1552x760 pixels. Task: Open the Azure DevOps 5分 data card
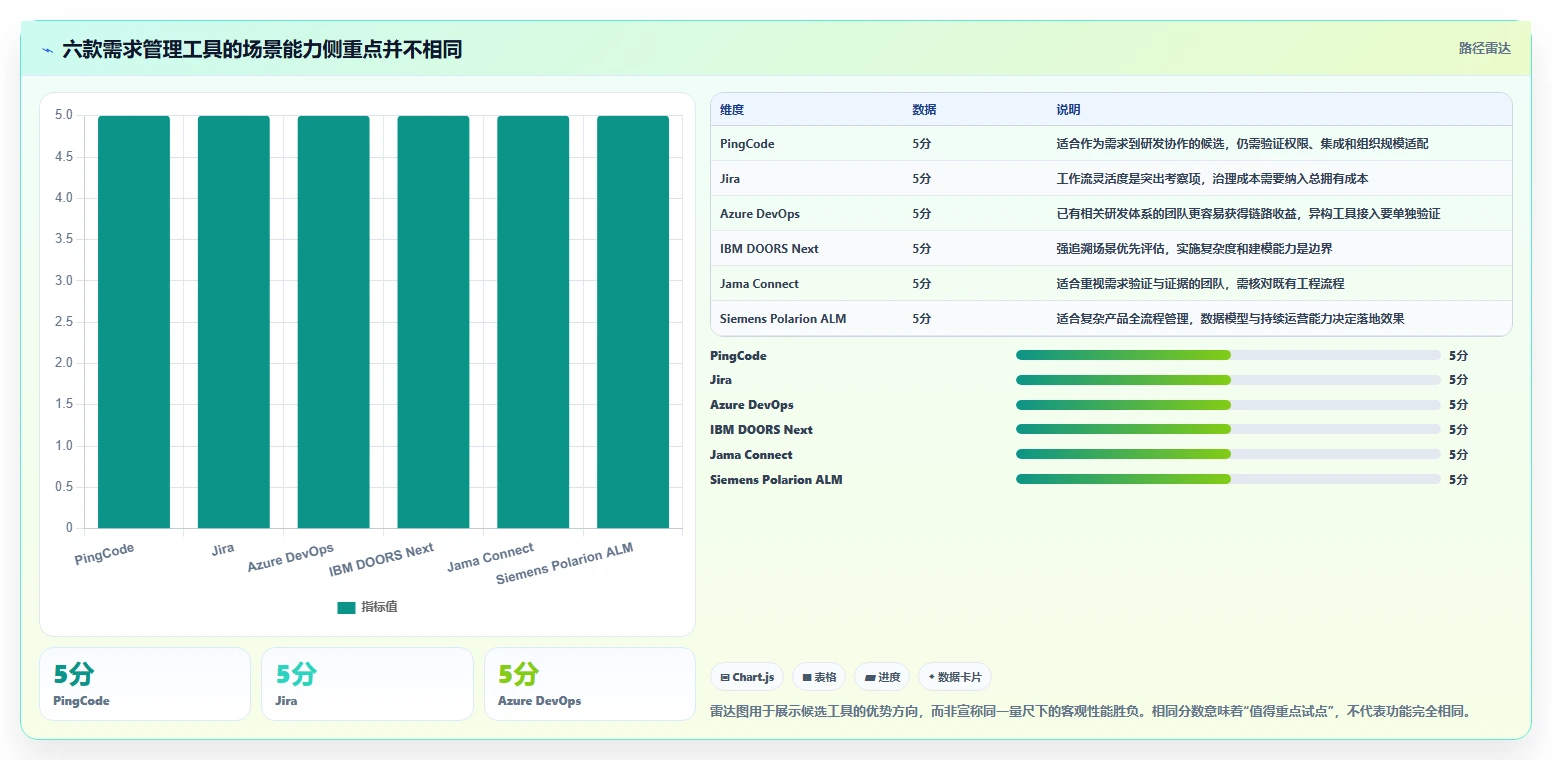coord(589,684)
